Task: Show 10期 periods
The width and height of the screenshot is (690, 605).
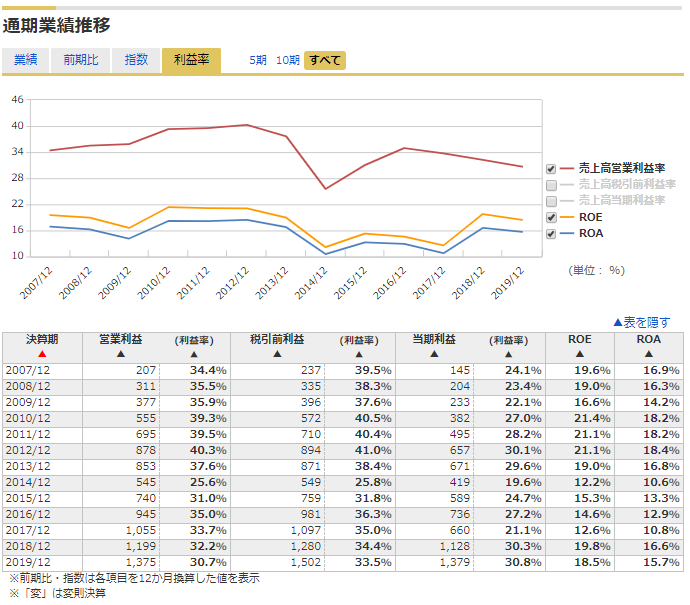Action: click(288, 60)
